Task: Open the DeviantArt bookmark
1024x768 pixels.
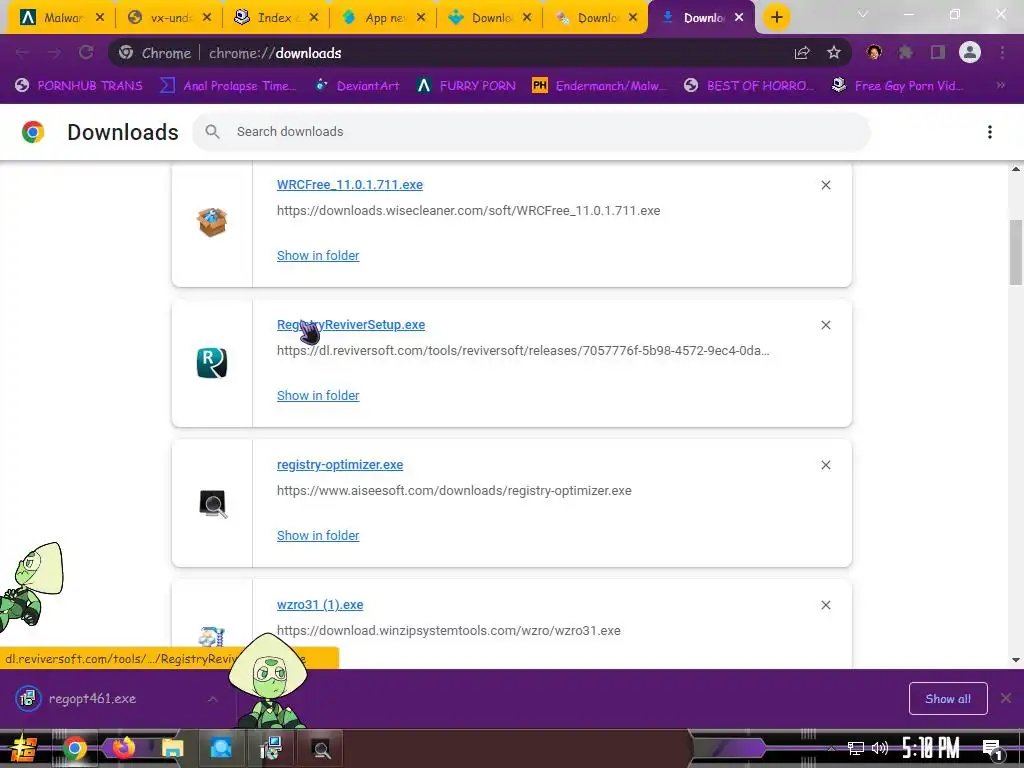Action: coord(357,86)
